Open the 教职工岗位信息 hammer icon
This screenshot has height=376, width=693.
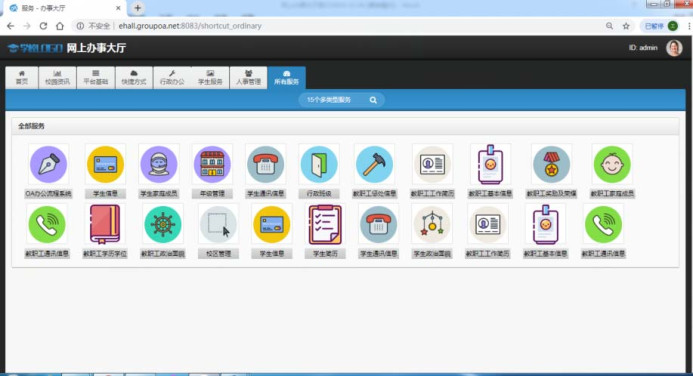click(374, 164)
